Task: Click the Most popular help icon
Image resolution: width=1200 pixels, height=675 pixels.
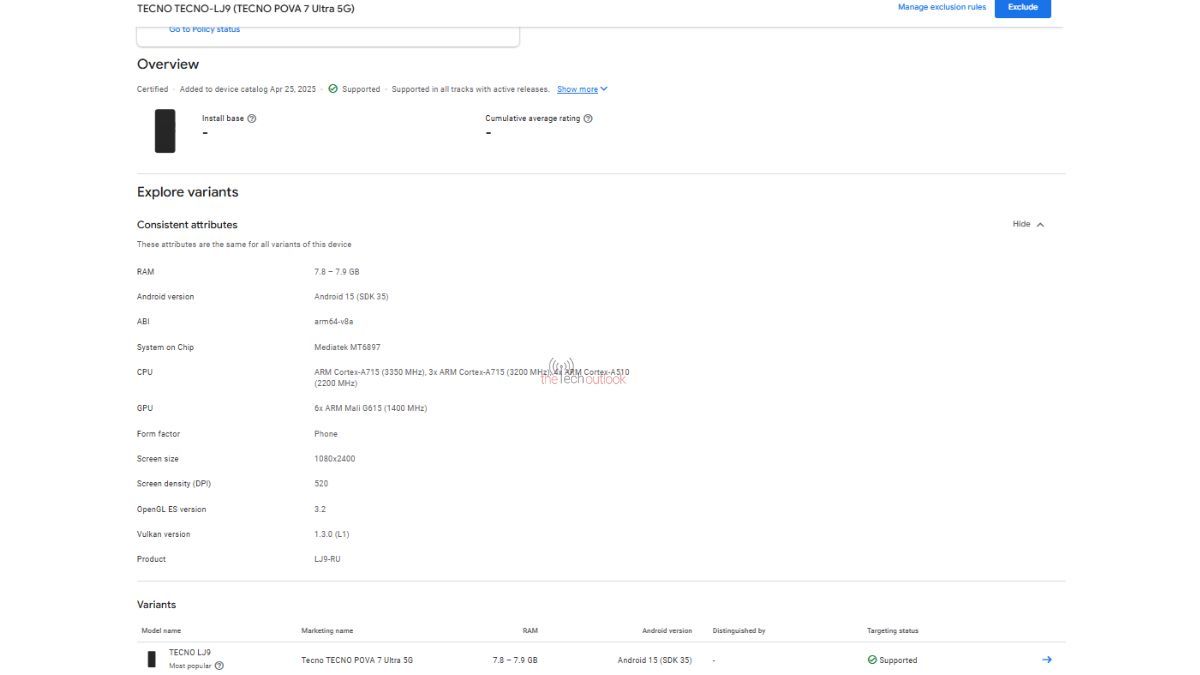Action: click(x=219, y=666)
